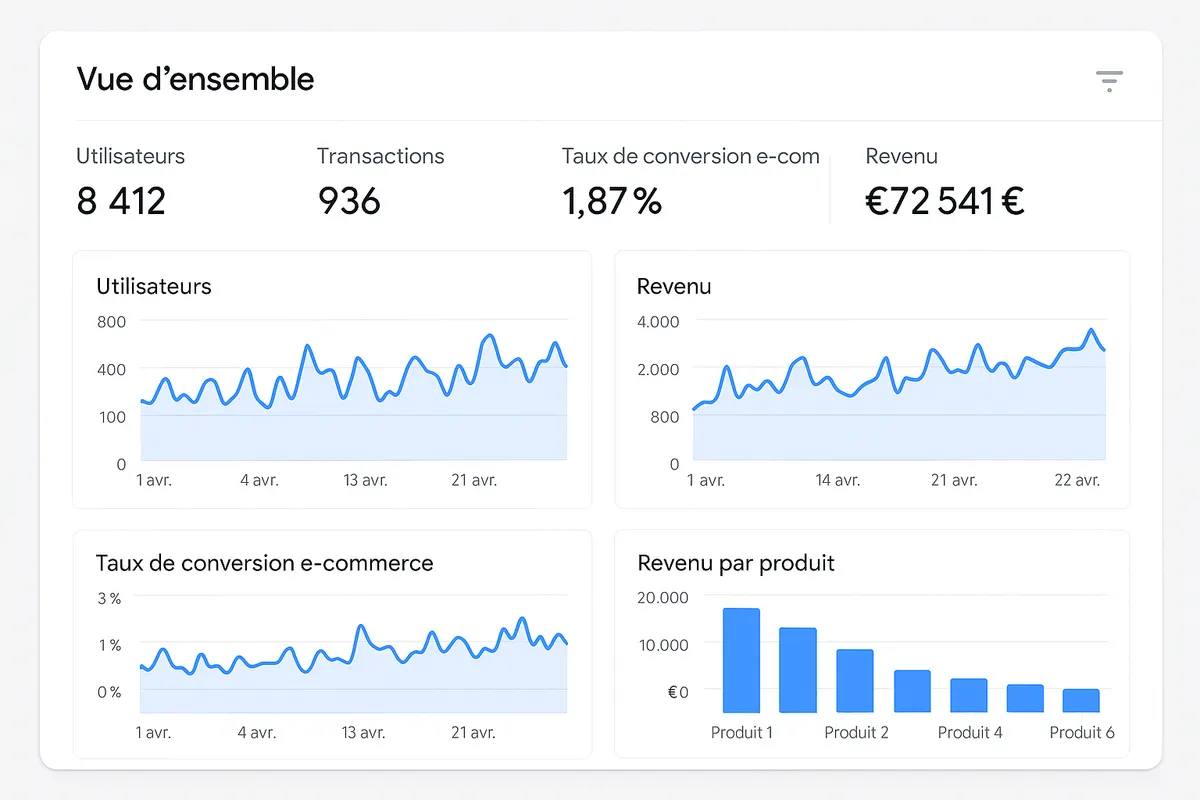Click the 800 axis label in Revenu chart
Screen dimensions: 1200x800
(x=664, y=416)
